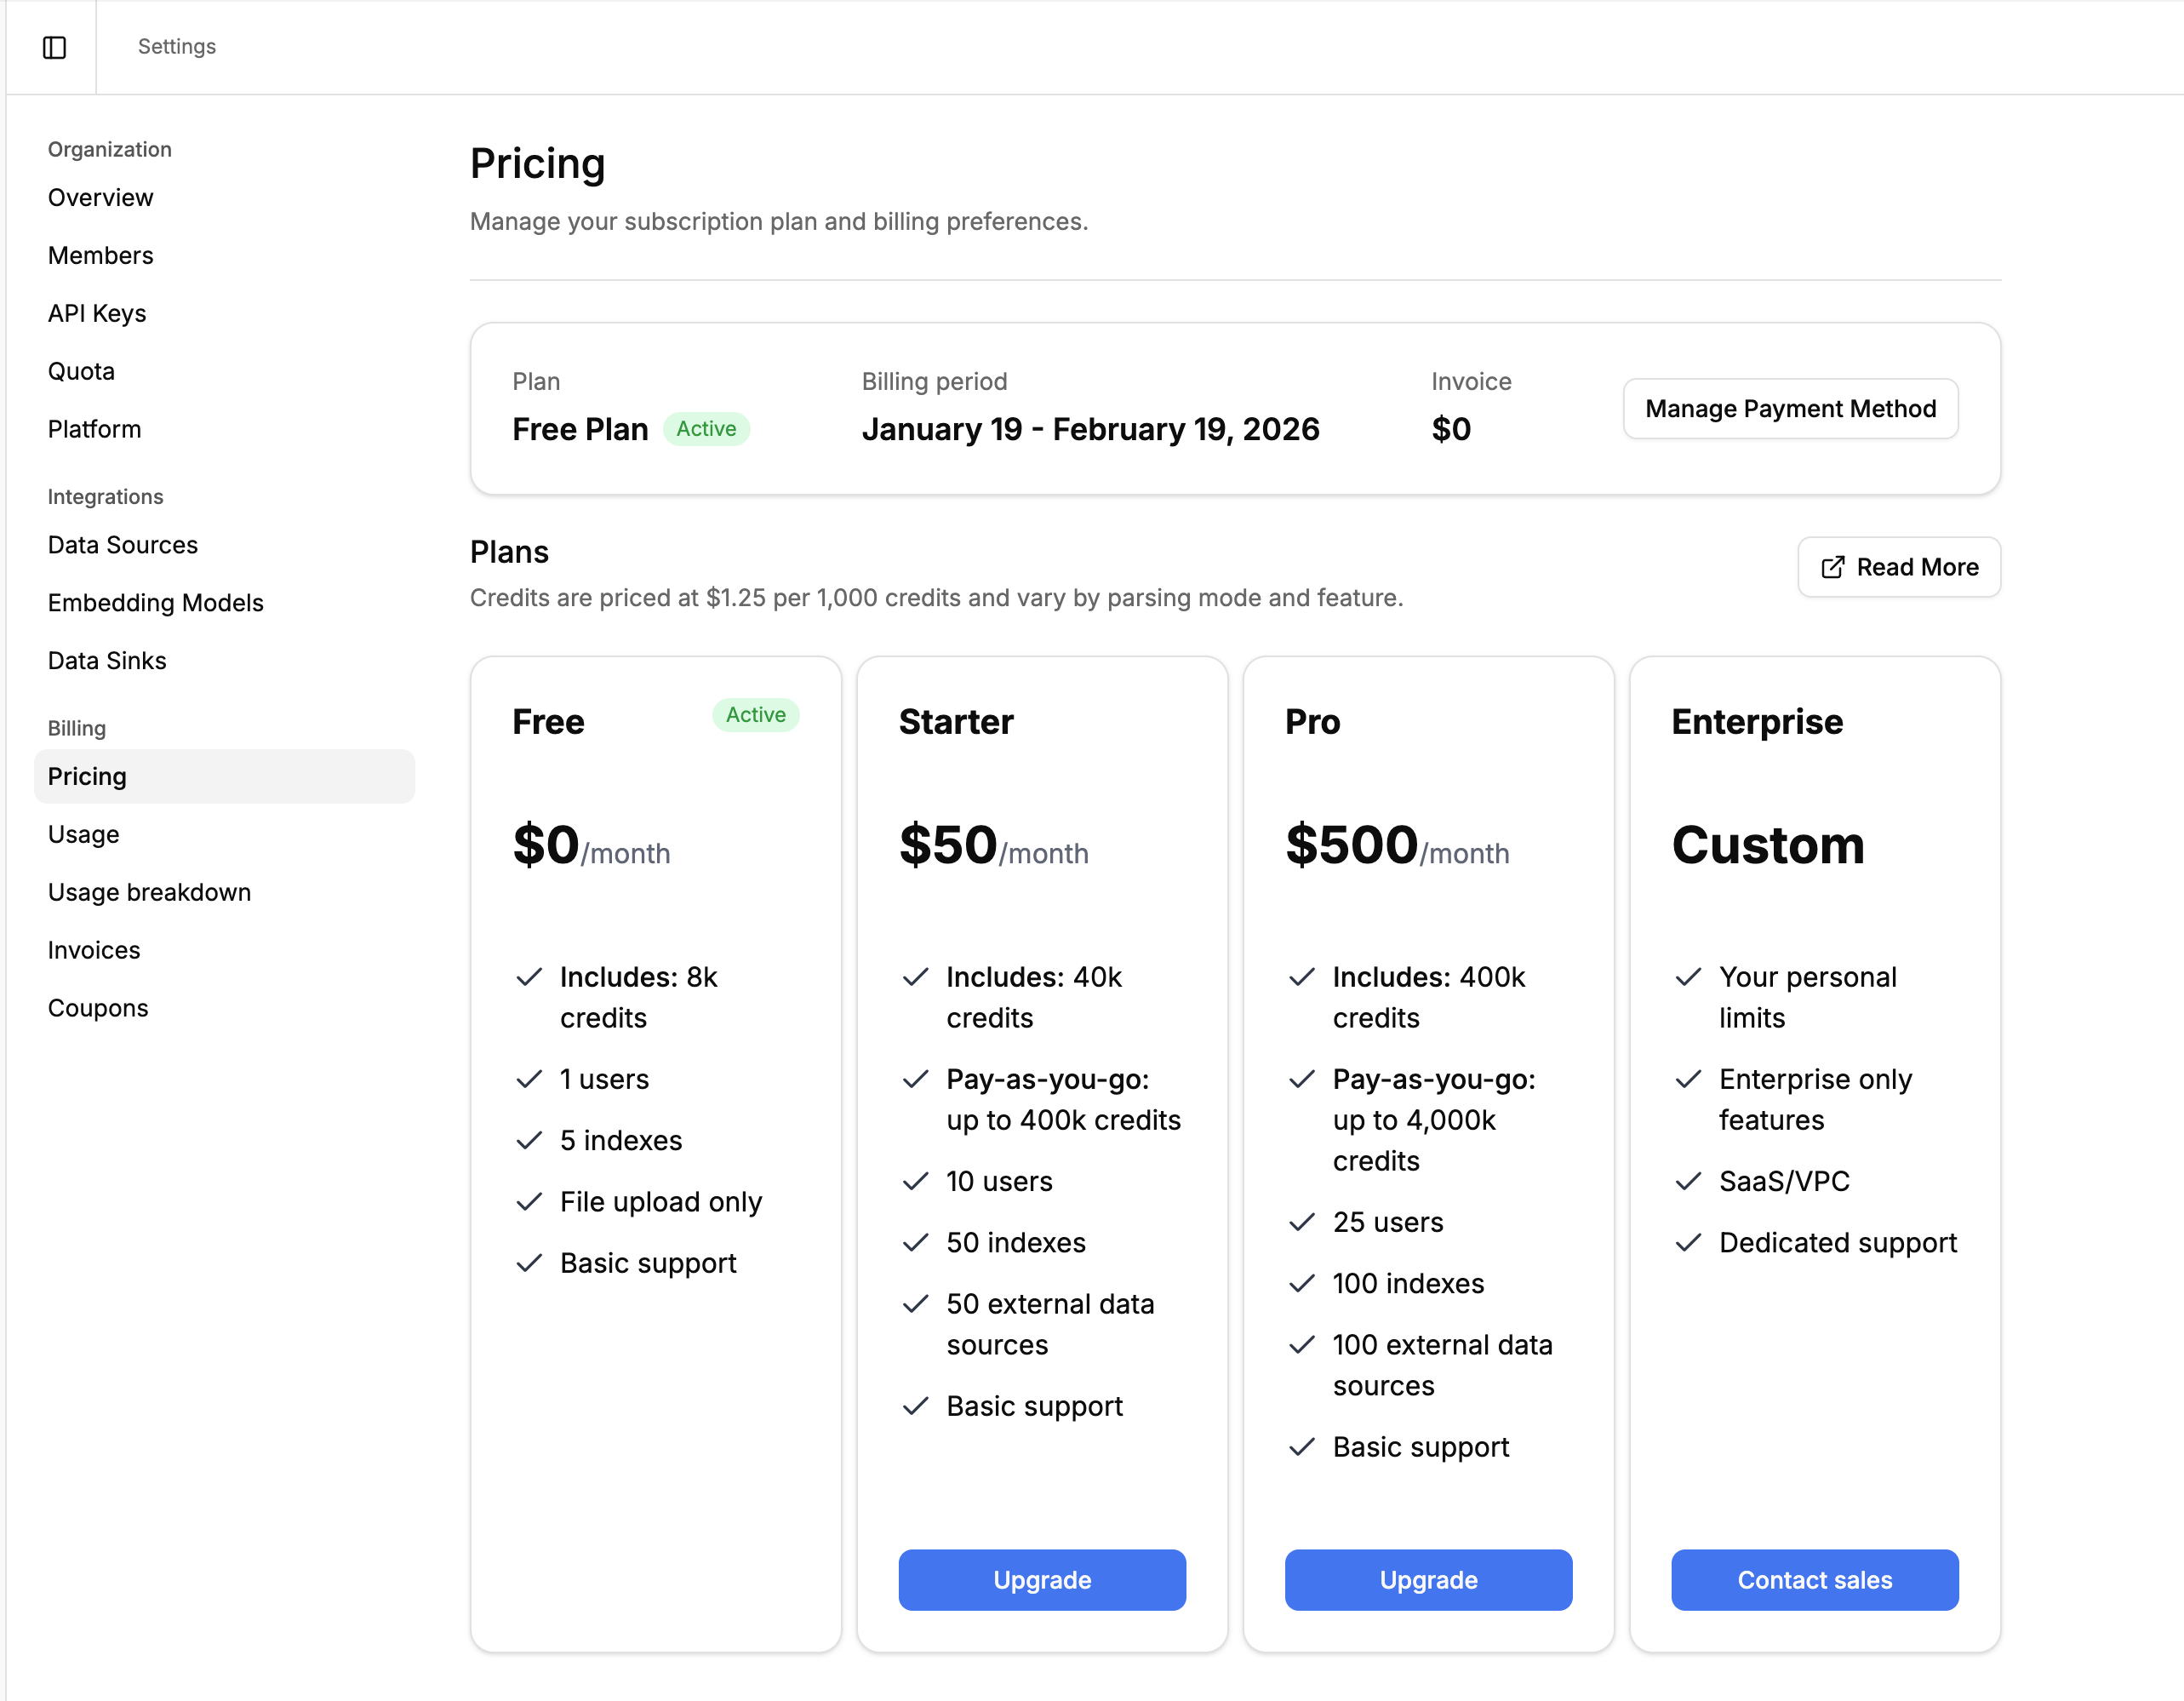The image size is (2184, 1701).
Task: Navigate to Platform settings
Action: pos(94,429)
